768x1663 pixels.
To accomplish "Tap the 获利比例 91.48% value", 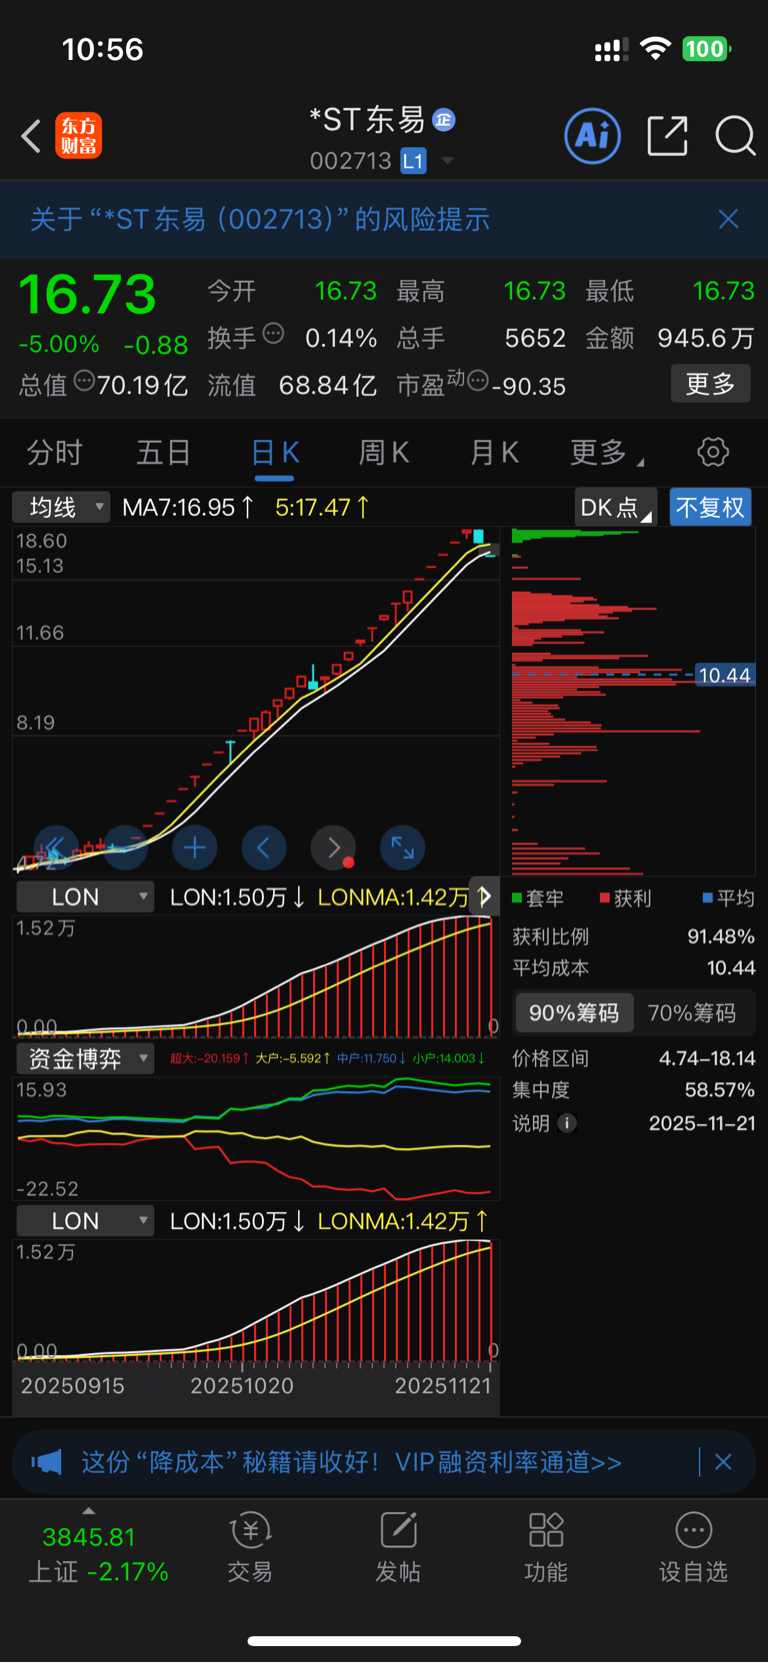I will [721, 936].
